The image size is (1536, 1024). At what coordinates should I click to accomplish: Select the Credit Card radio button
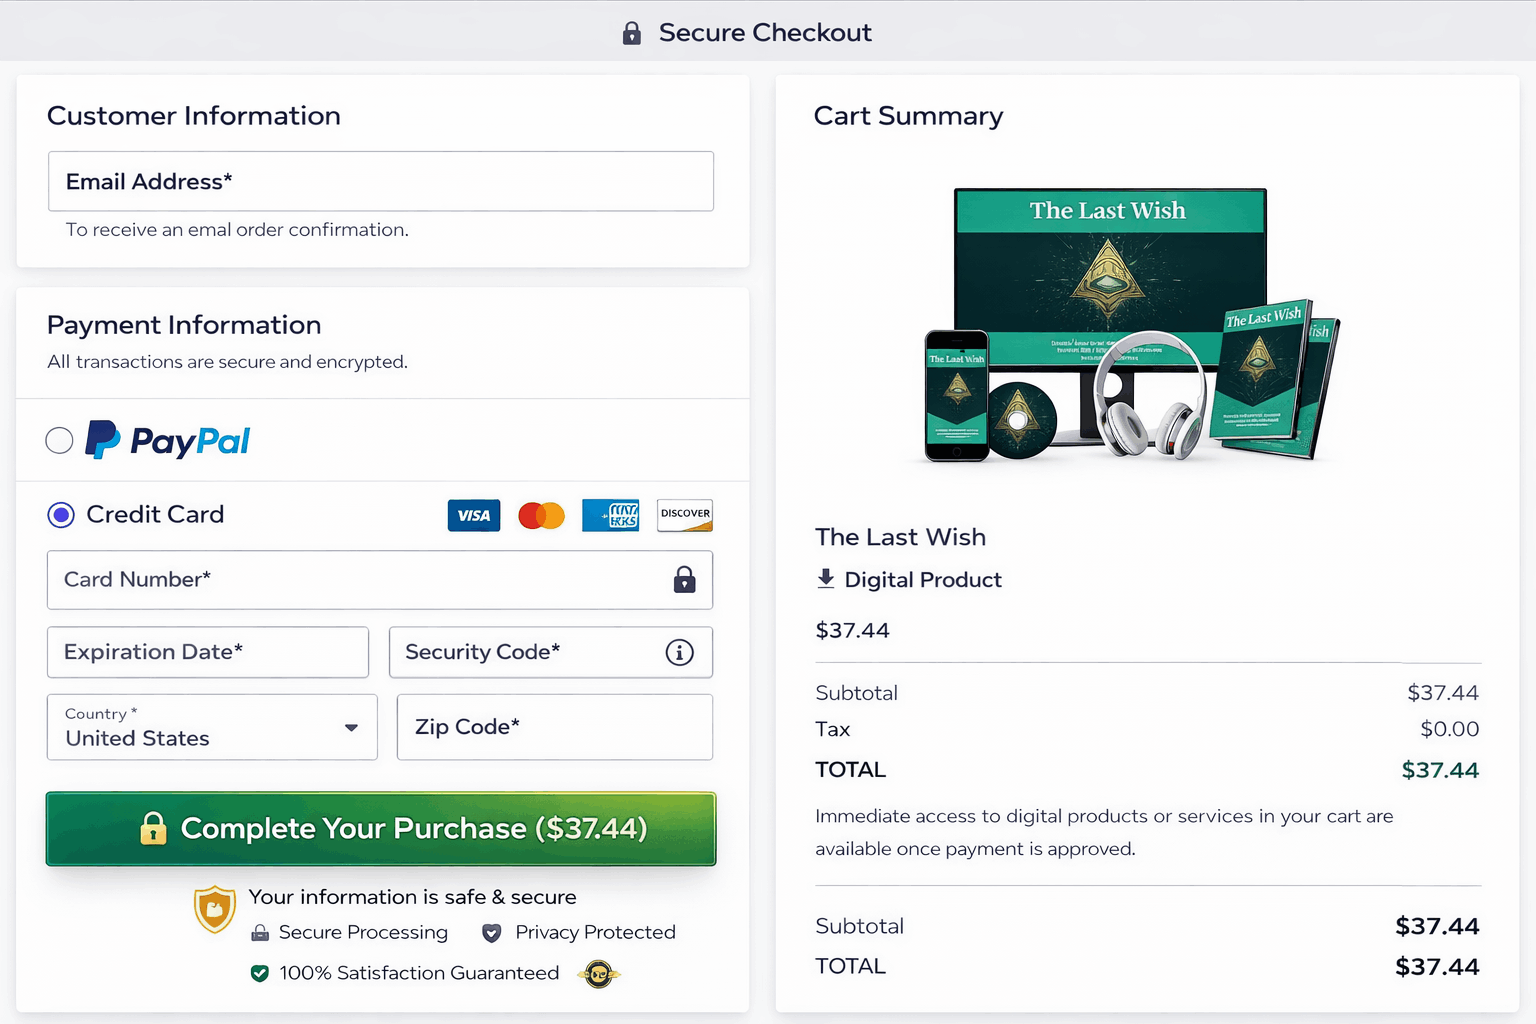[61, 515]
